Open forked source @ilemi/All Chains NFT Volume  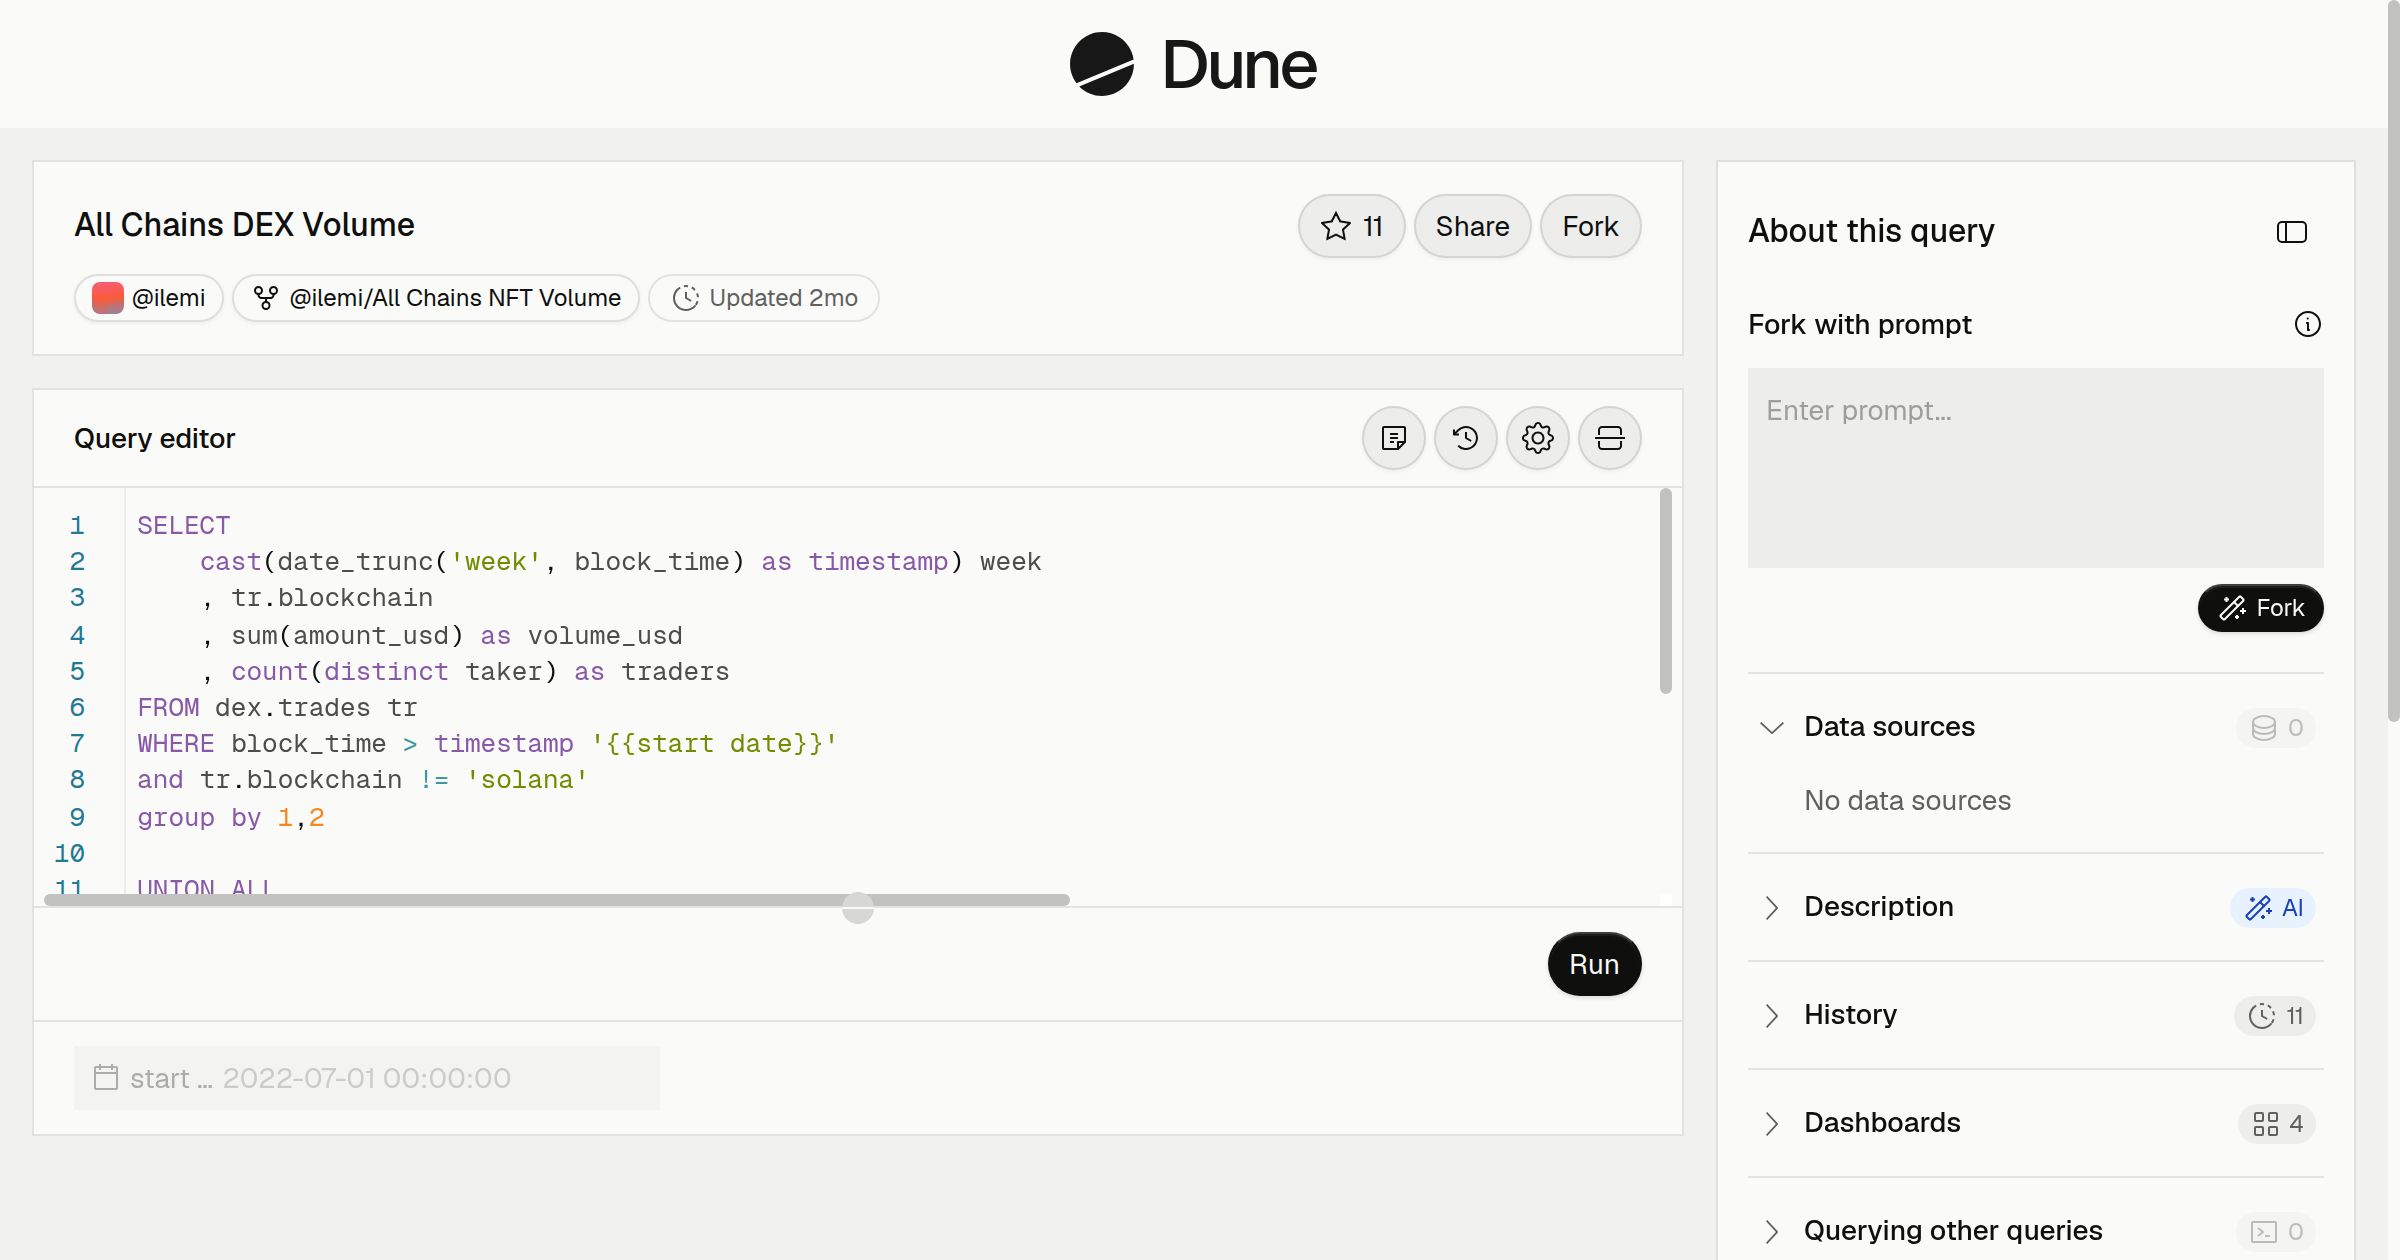pyautogui.click(x=436, y=298)
